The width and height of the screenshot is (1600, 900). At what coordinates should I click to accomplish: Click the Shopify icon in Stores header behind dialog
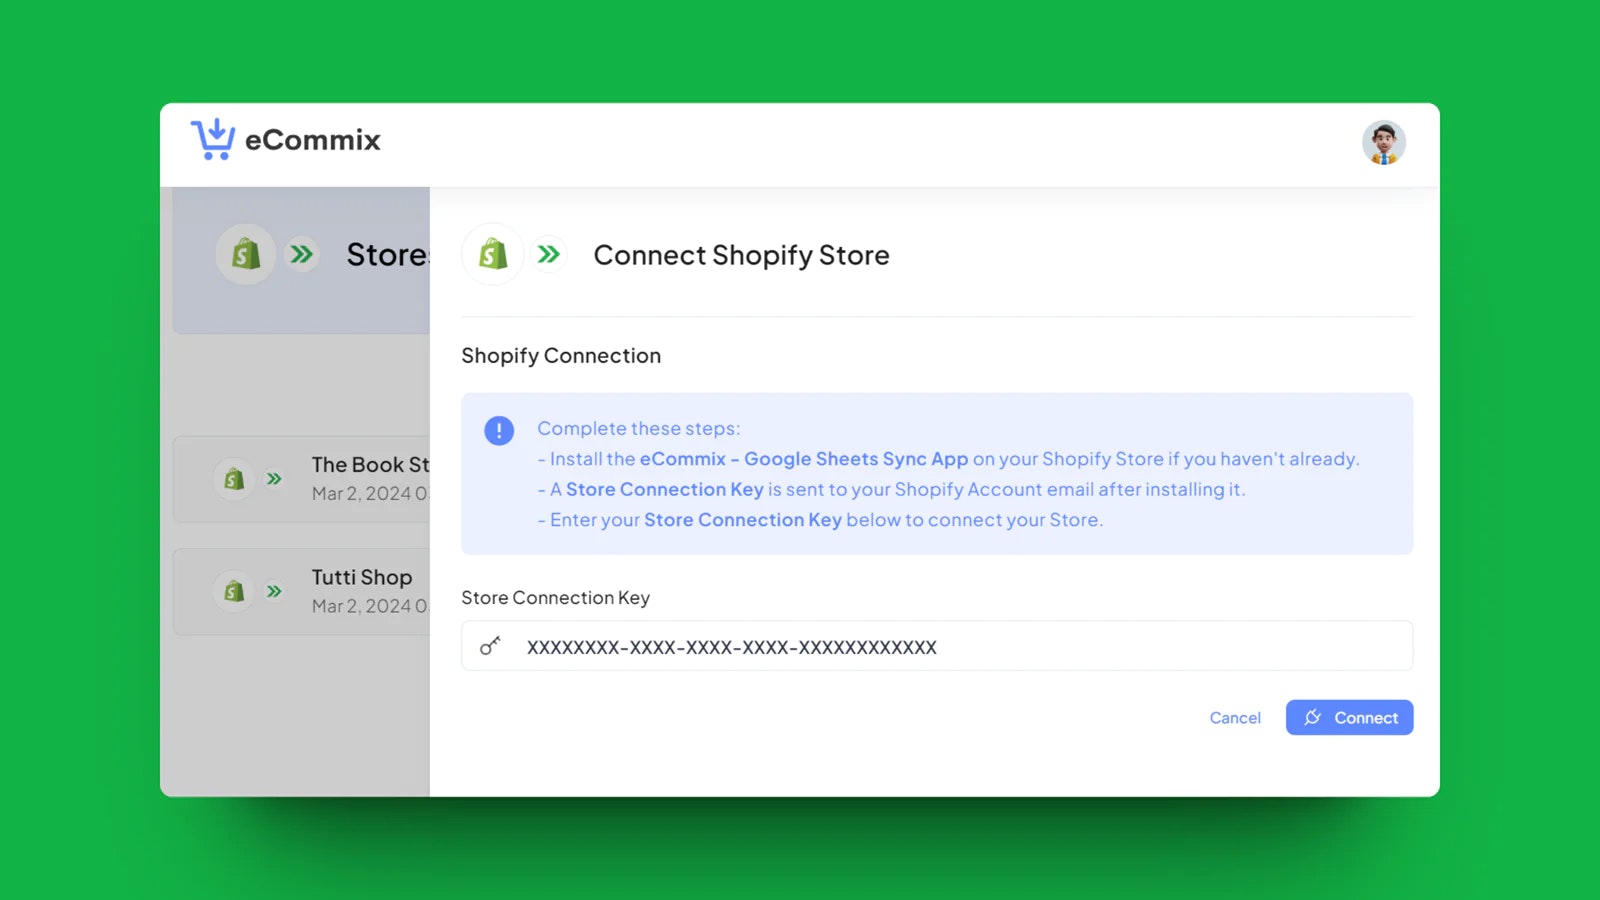pos(246,254)
